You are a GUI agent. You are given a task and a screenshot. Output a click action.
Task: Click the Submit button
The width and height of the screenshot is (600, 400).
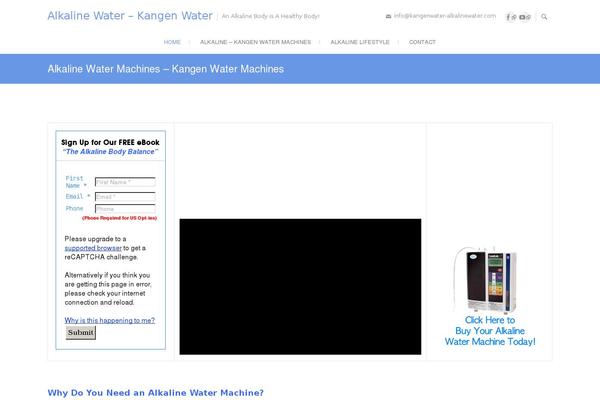point(80,333)
